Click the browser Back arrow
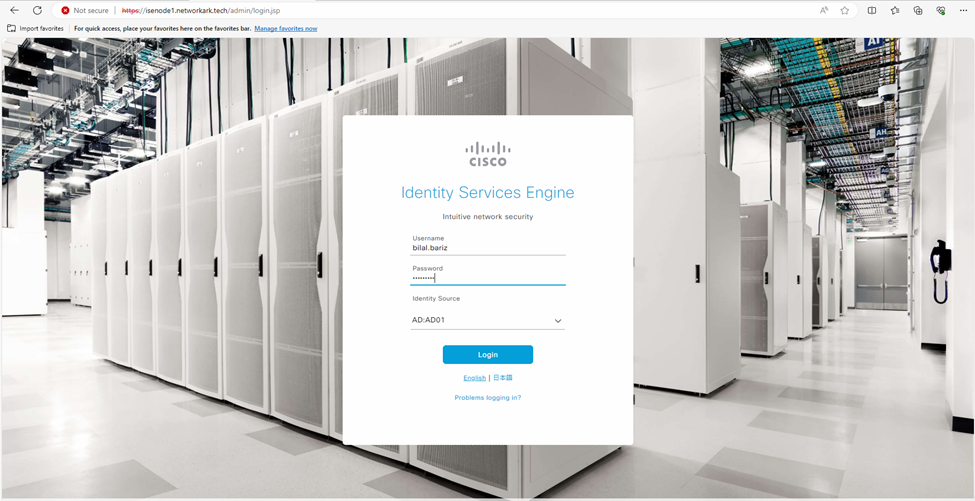975x501 pixels. [x=14, y=10]
